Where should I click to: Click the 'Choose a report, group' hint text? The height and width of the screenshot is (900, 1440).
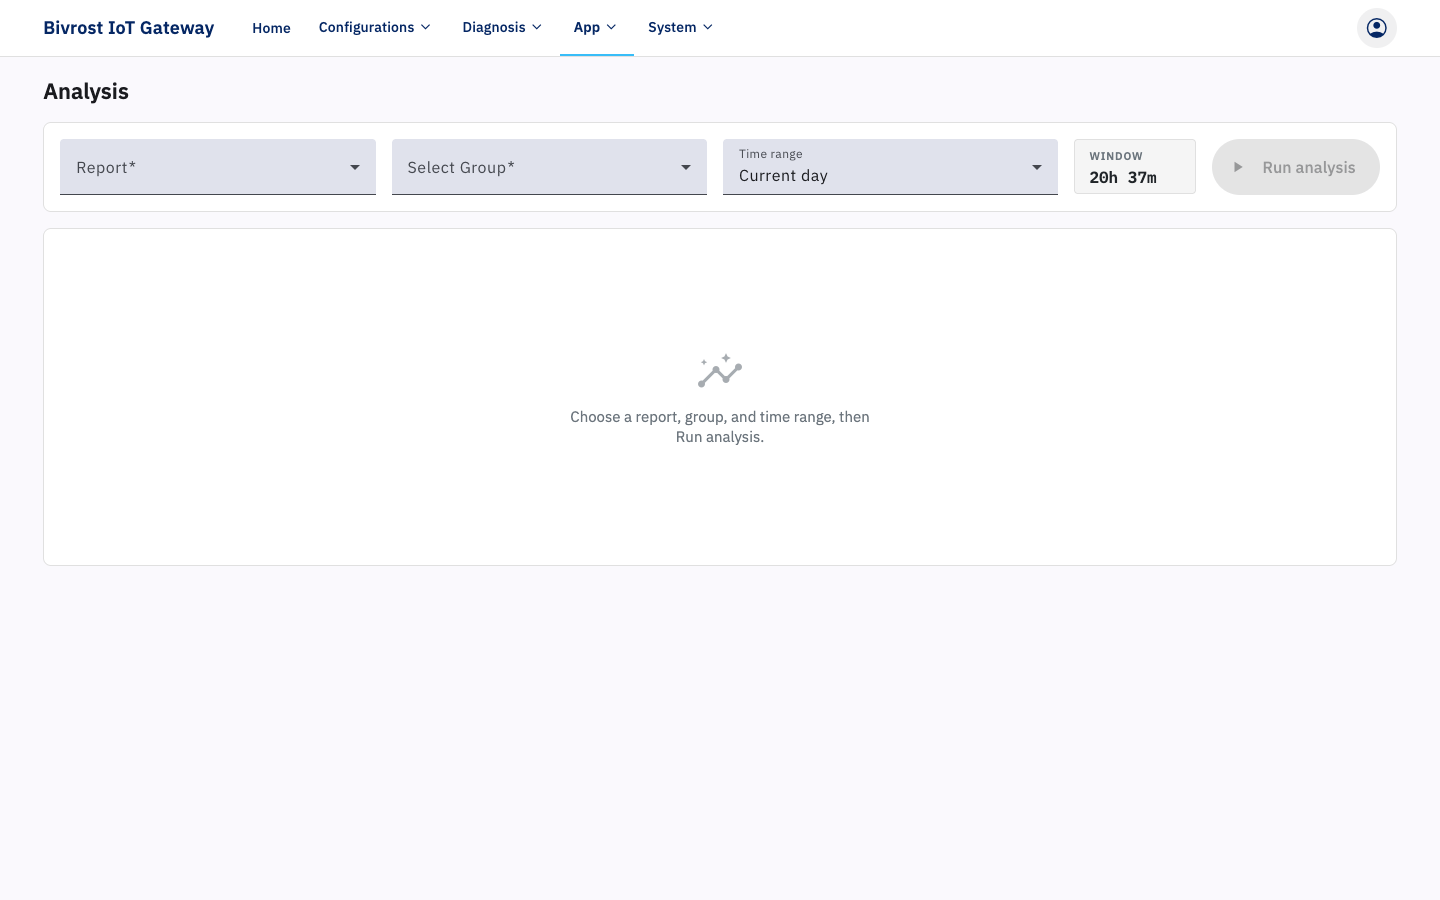tap(720, 427)
